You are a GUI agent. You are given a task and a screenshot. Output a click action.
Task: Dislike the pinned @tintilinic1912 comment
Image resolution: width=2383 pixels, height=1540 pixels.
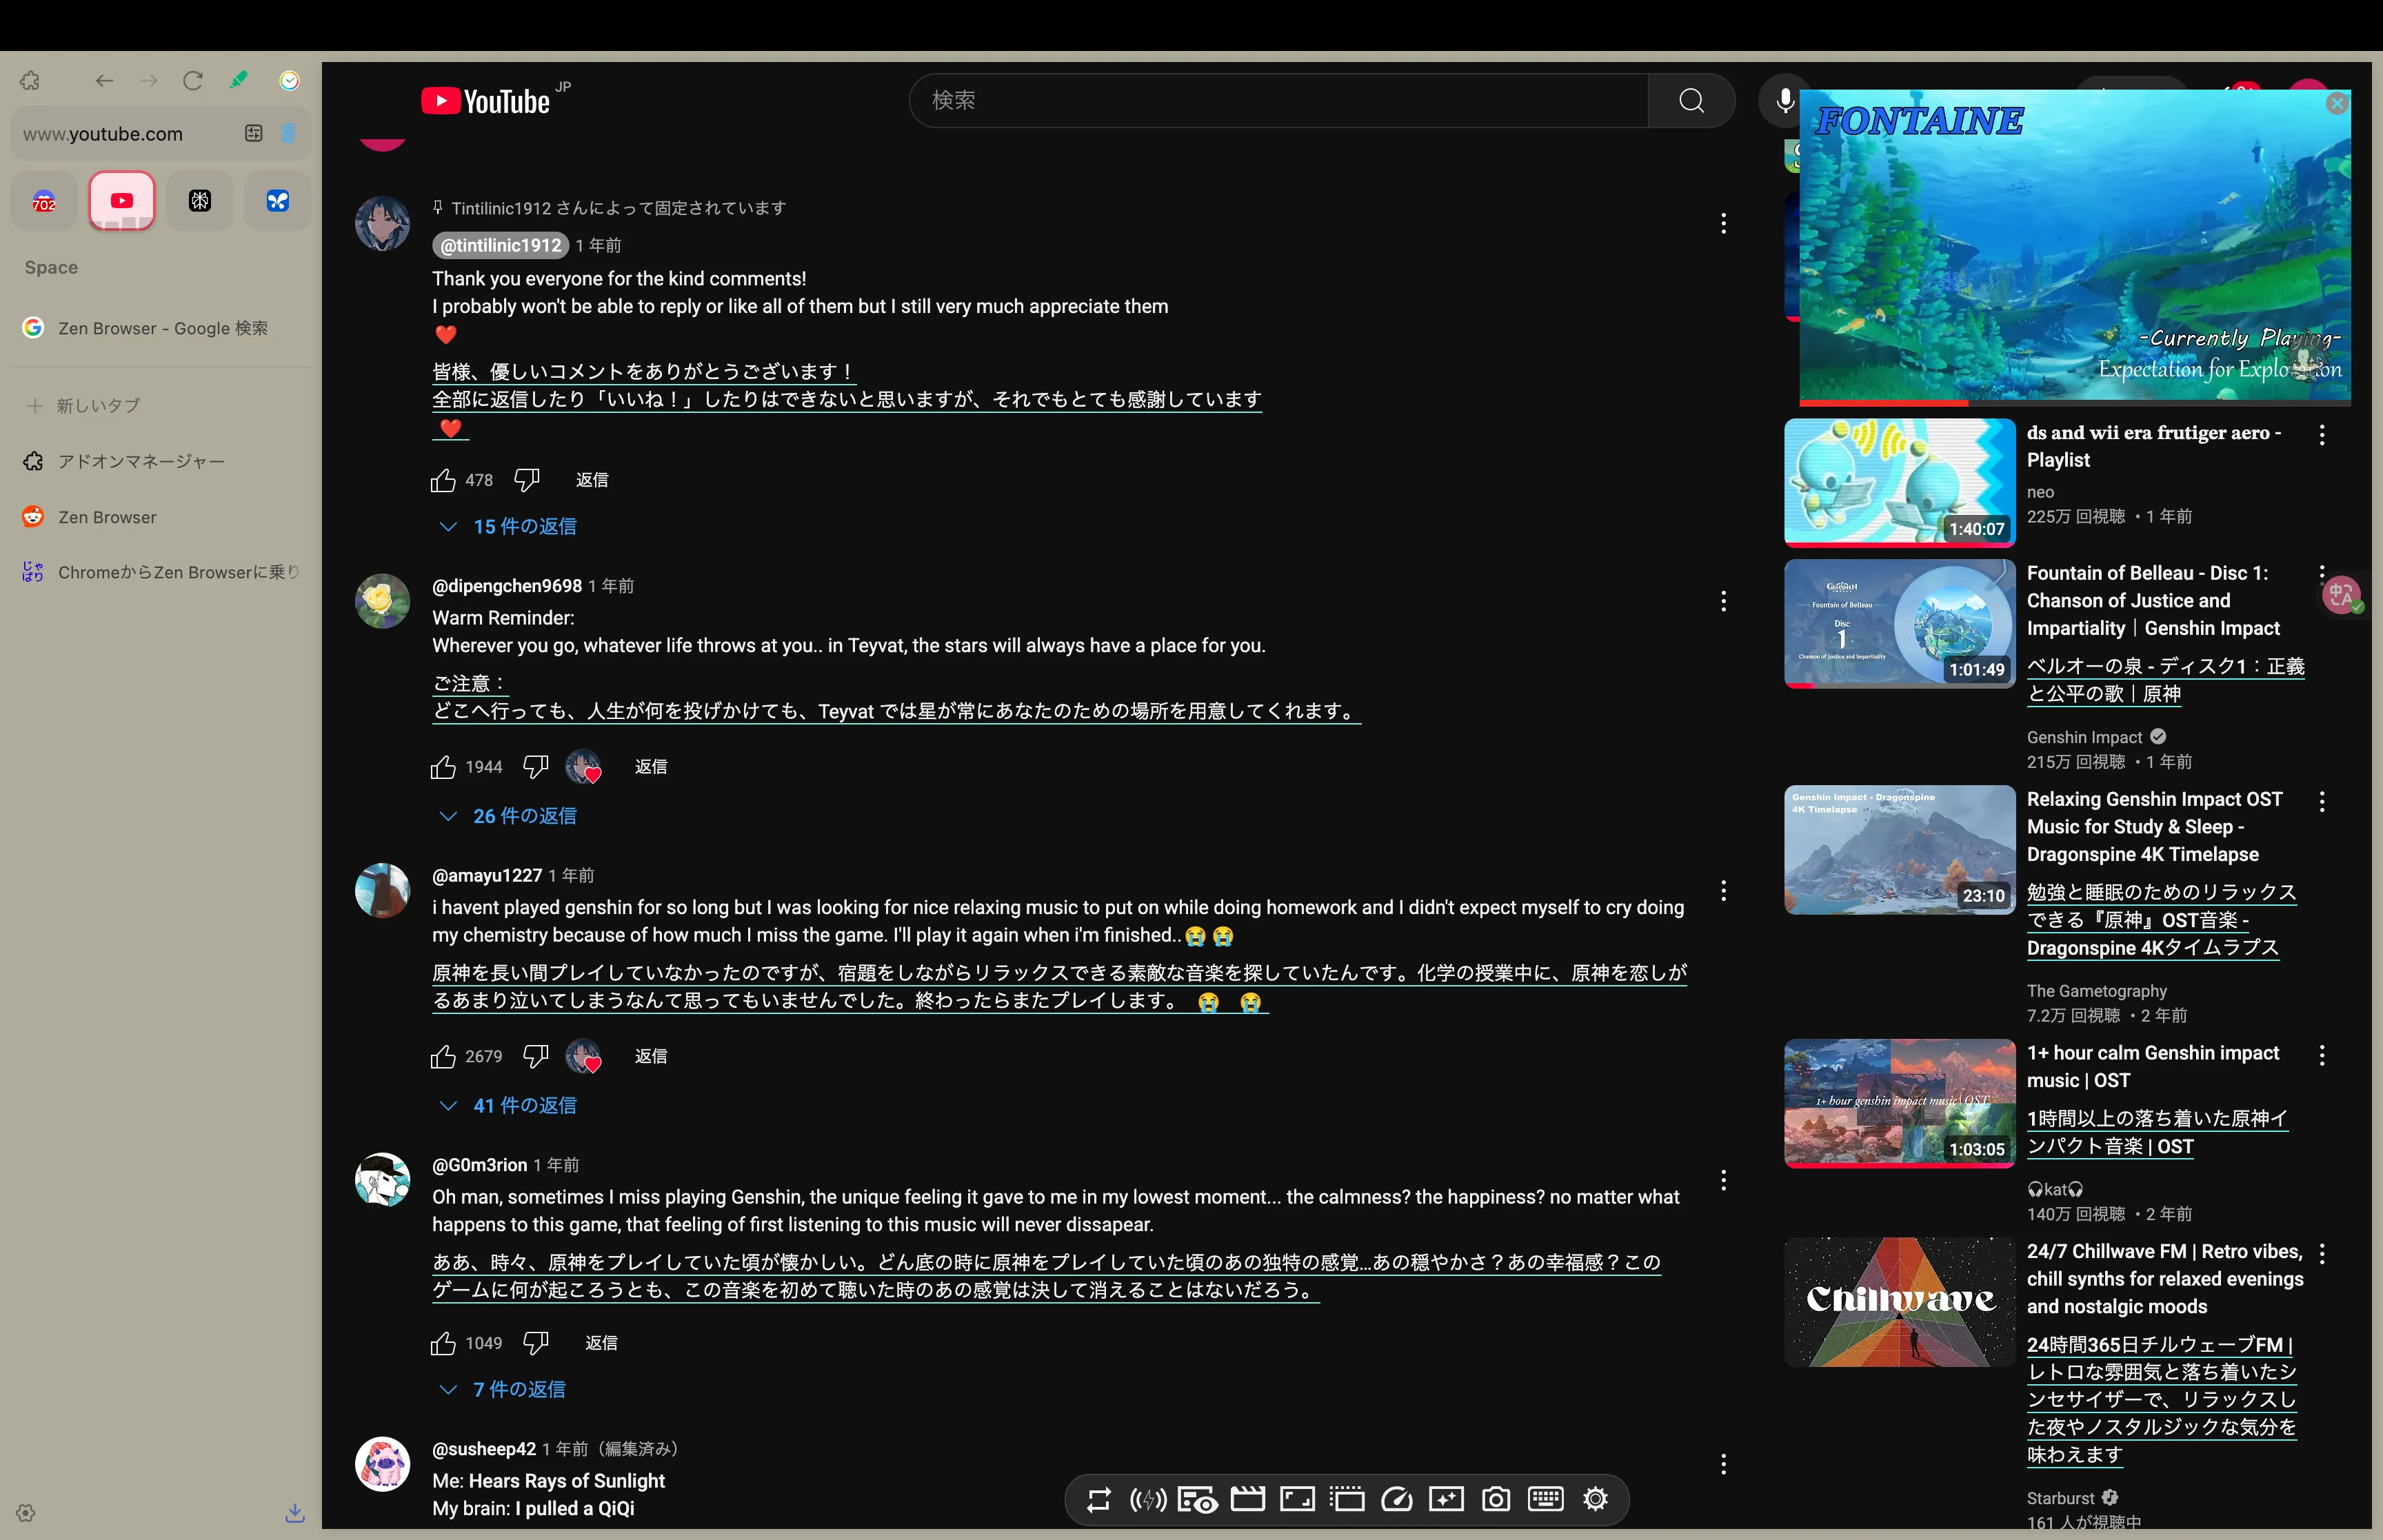coord(527,480)
